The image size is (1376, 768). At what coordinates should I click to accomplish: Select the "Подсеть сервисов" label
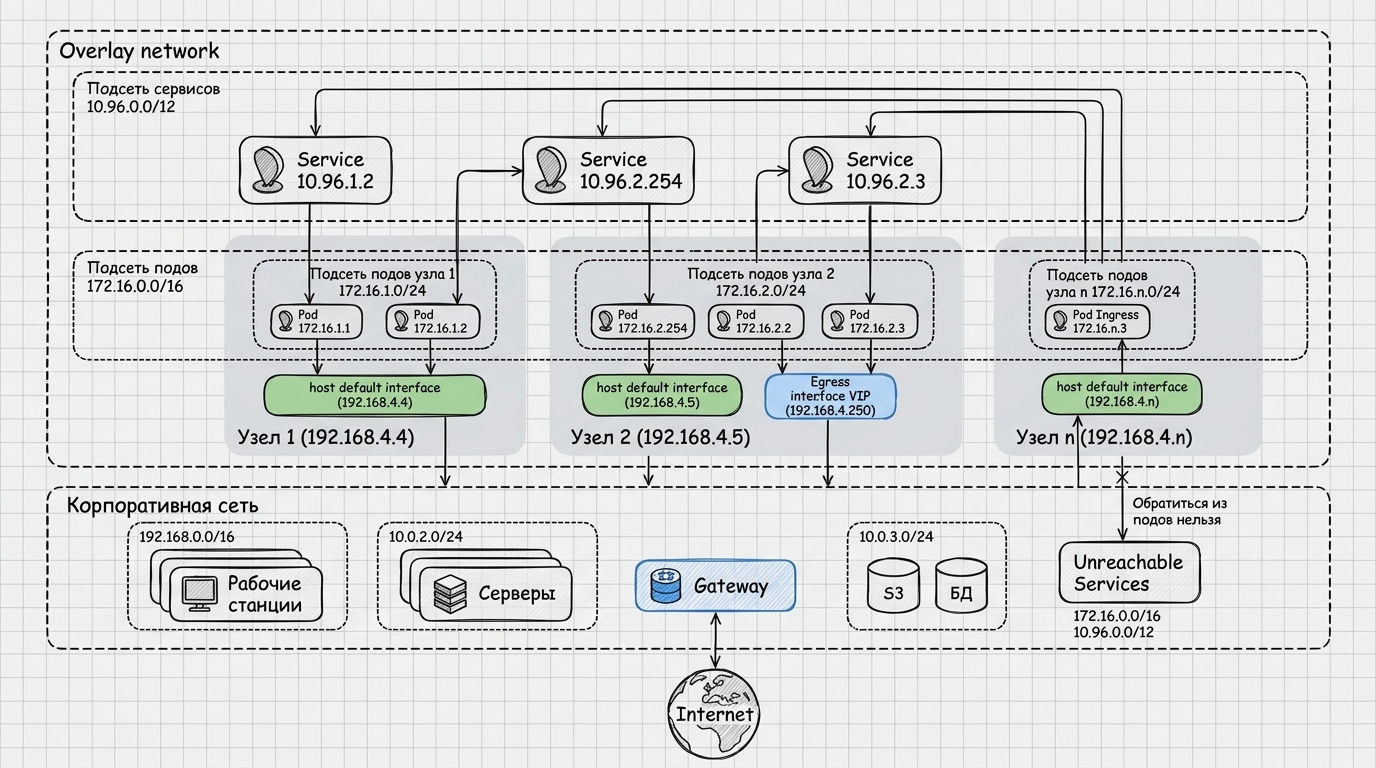pos(153,89)
